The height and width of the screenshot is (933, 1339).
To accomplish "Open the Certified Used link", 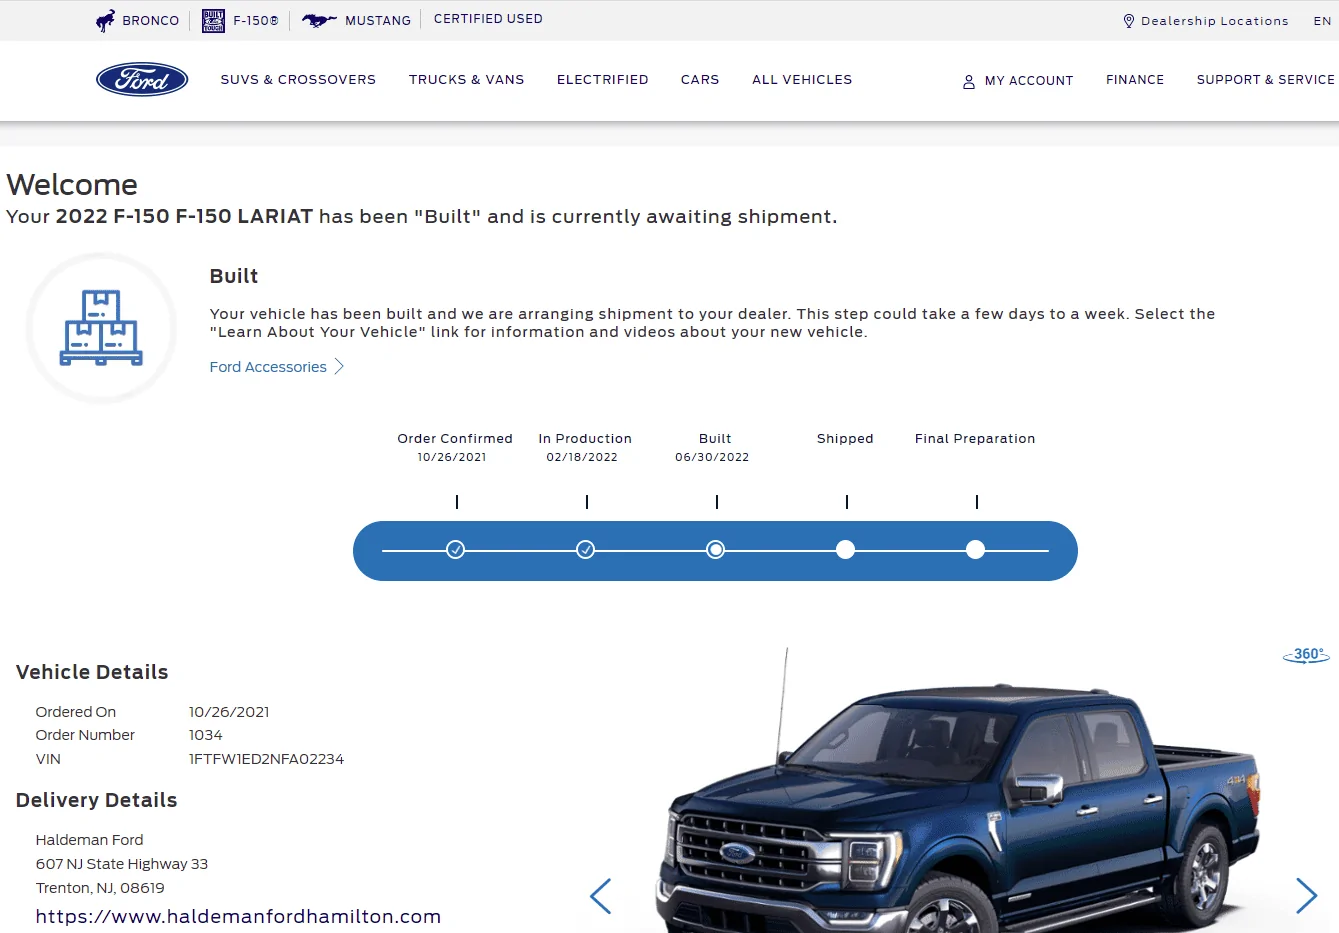I will click(488, 19).
